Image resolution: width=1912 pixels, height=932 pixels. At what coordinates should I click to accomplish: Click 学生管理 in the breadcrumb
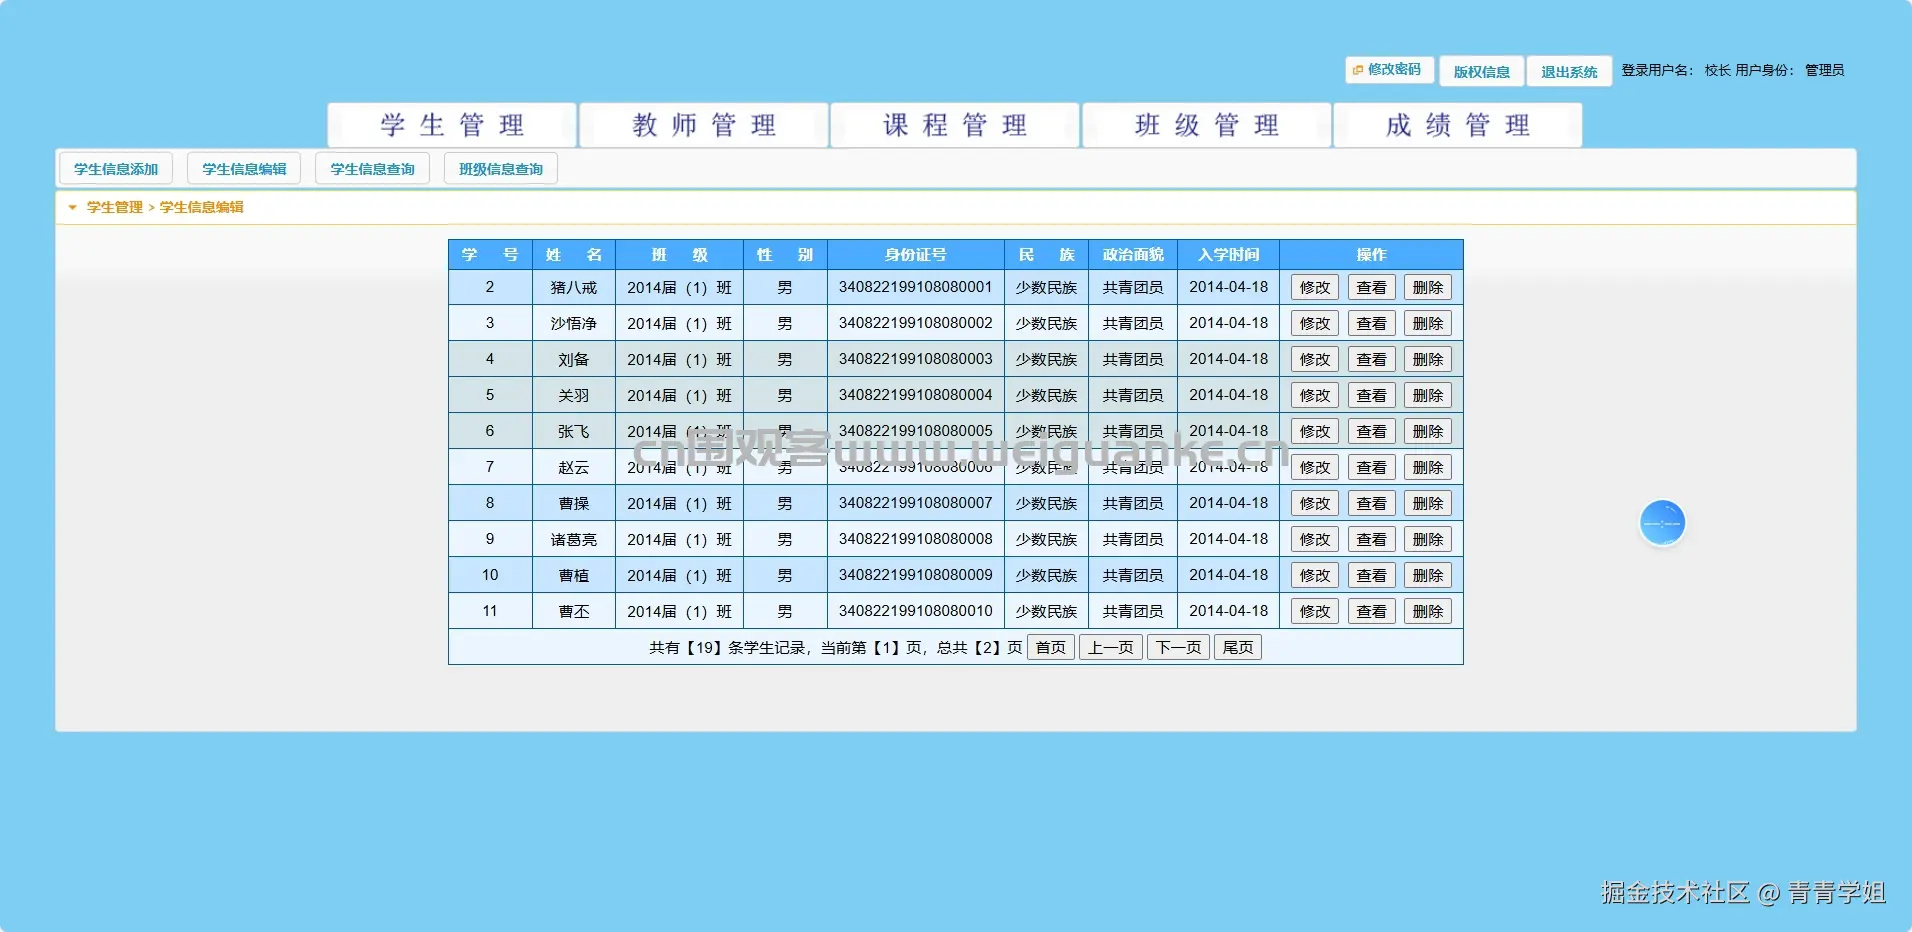click(115, 207)
